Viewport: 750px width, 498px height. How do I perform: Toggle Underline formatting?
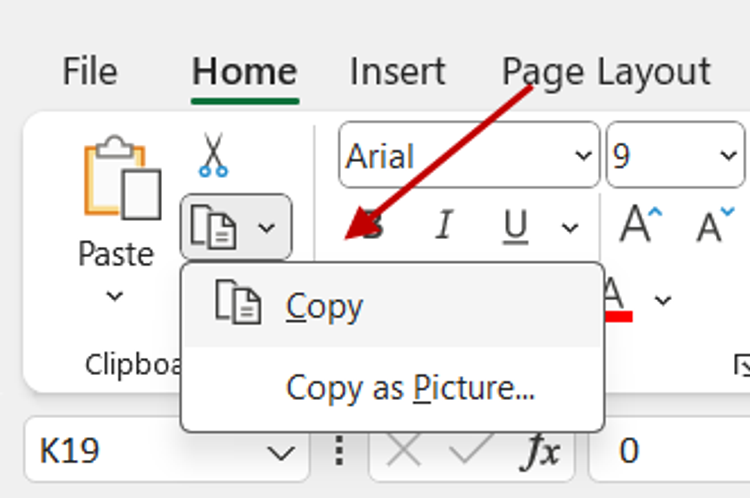click(x=516, y=225)
